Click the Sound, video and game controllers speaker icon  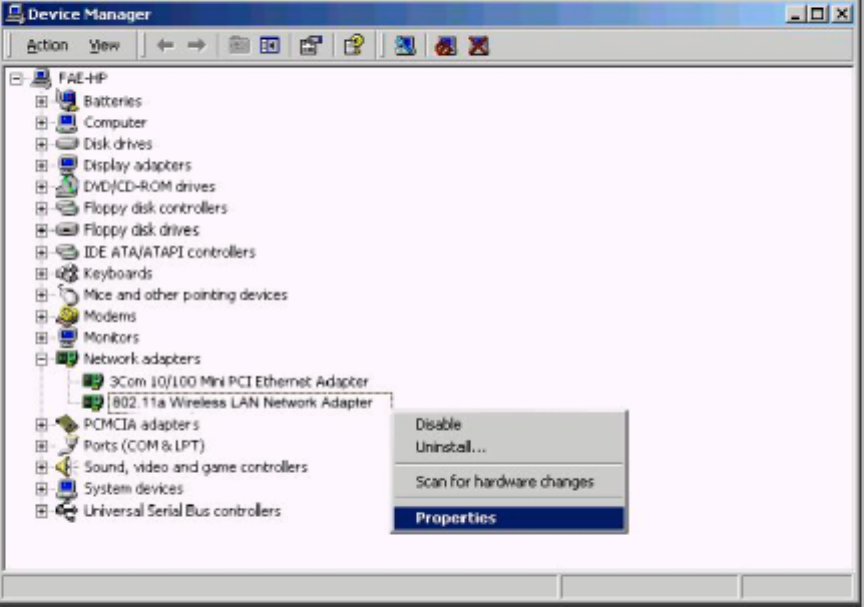[x=66, y=467]
